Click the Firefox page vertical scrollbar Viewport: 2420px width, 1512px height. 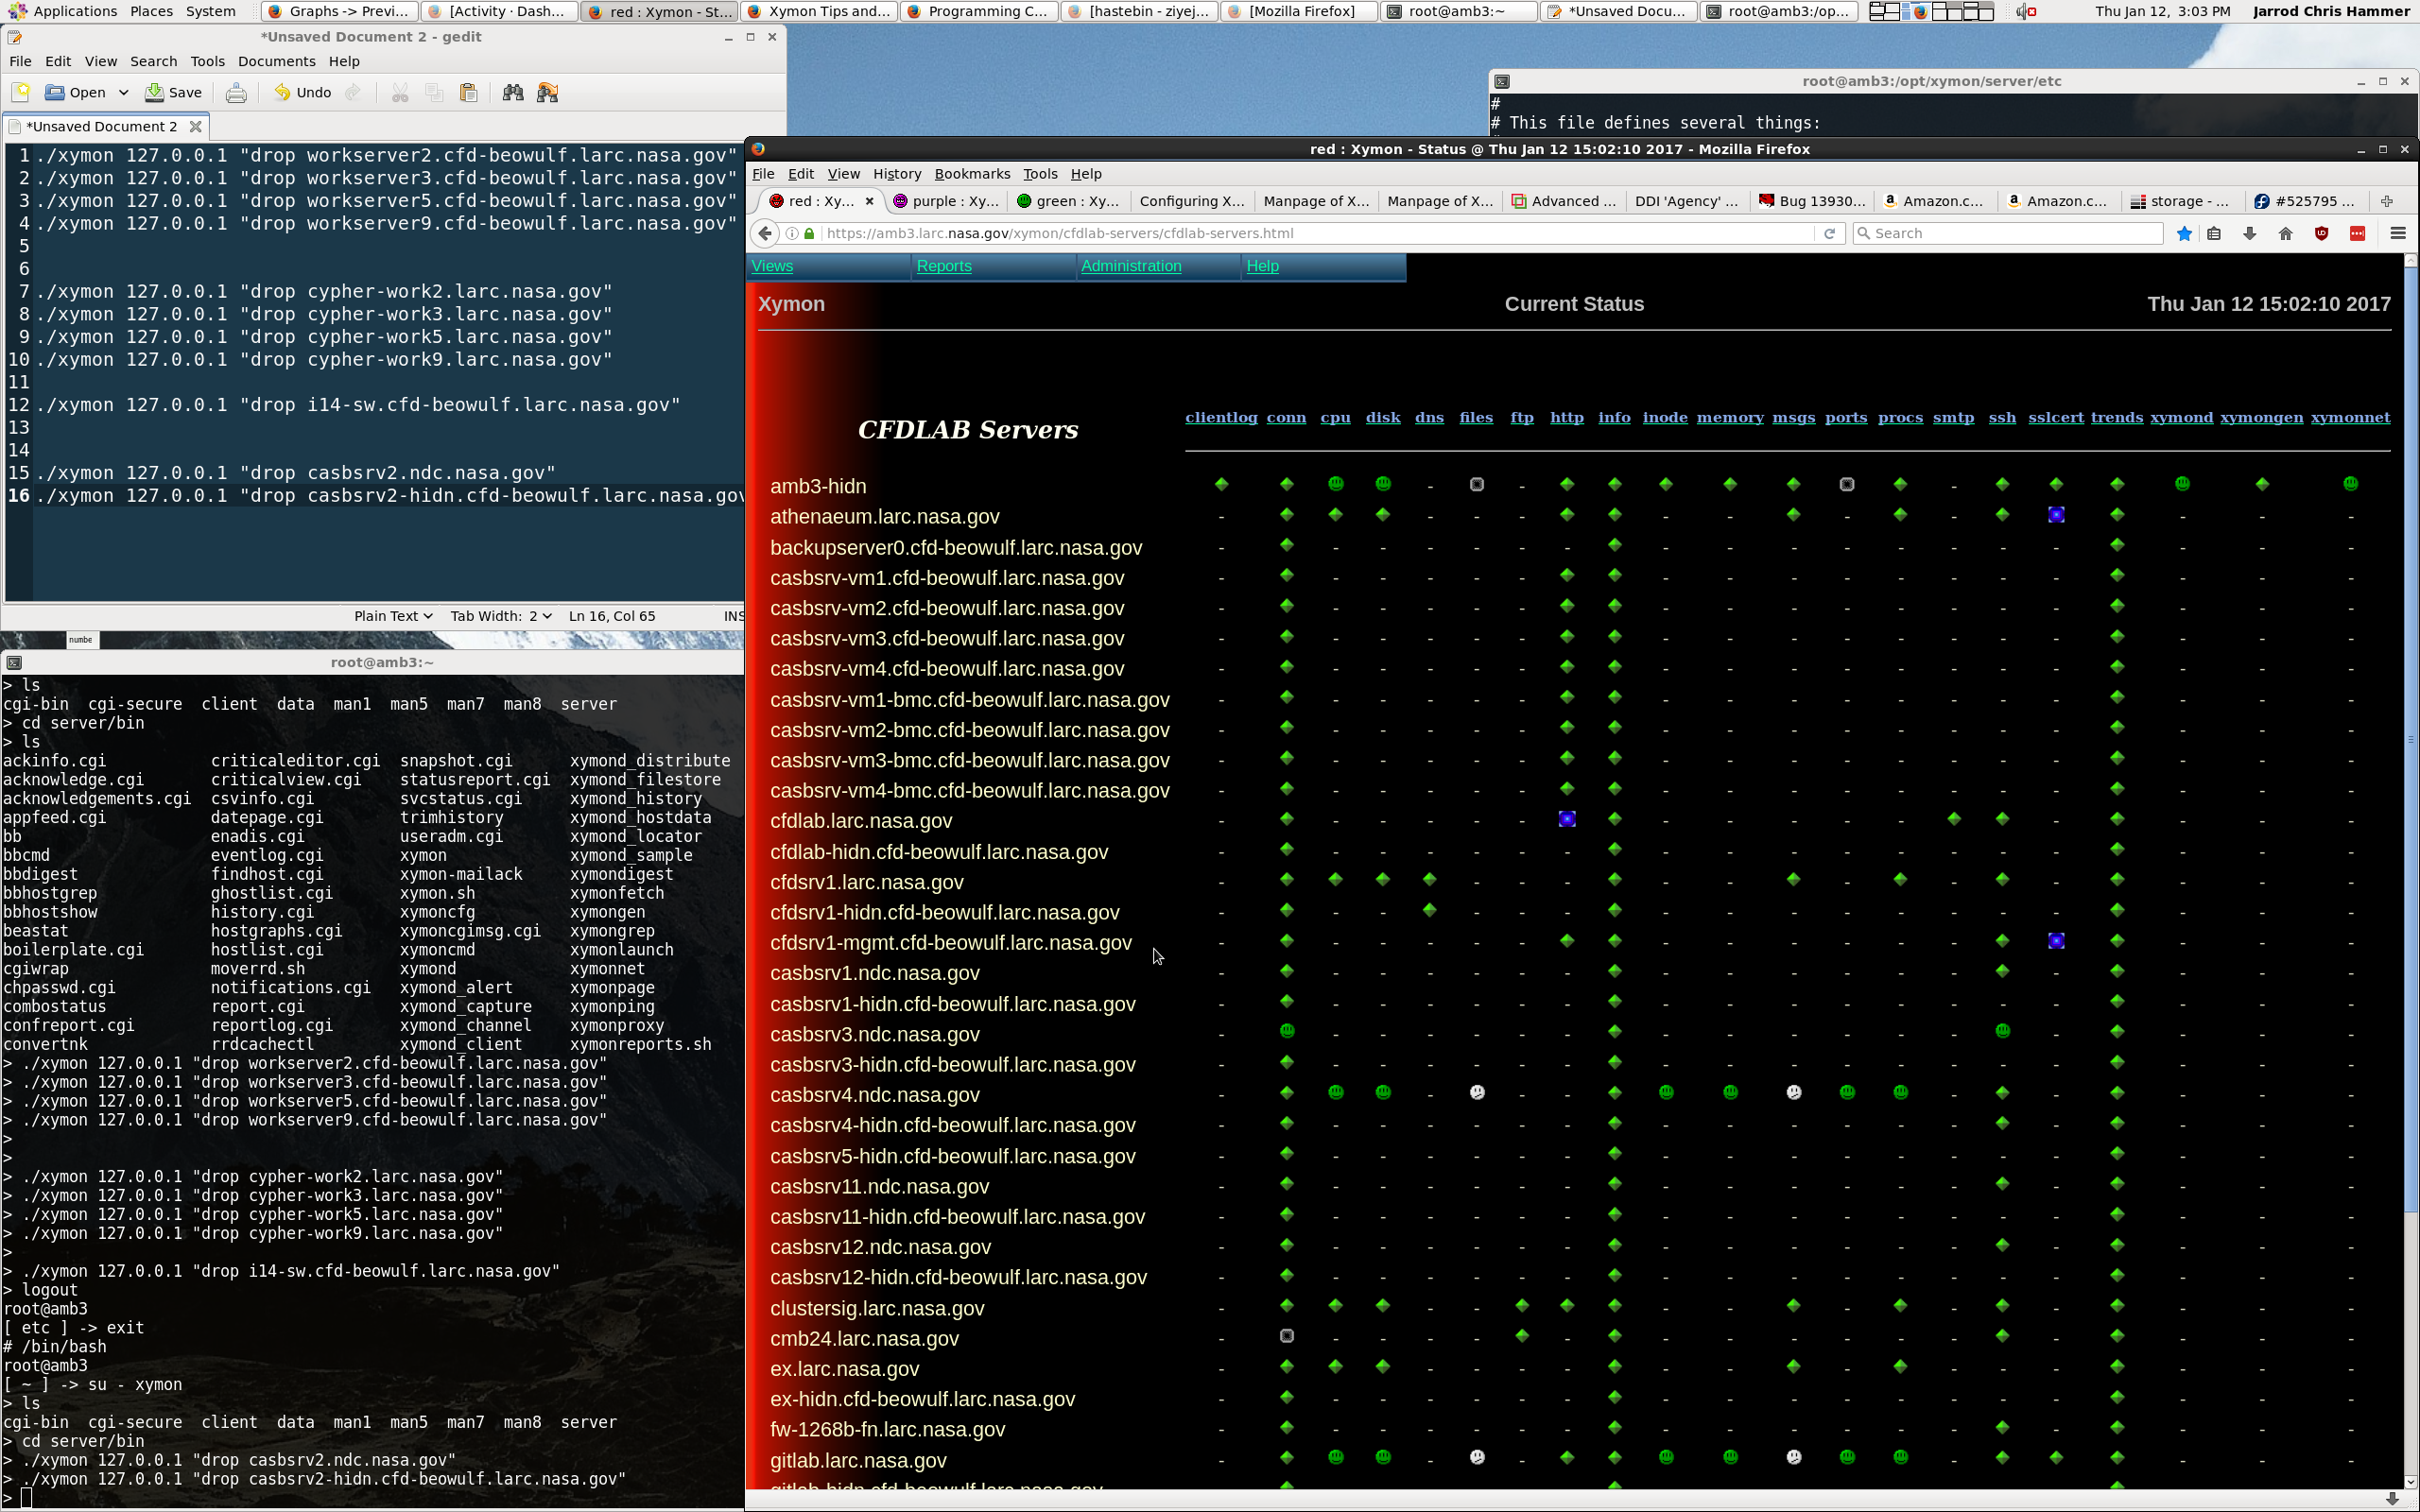(x=2411, y=740)
